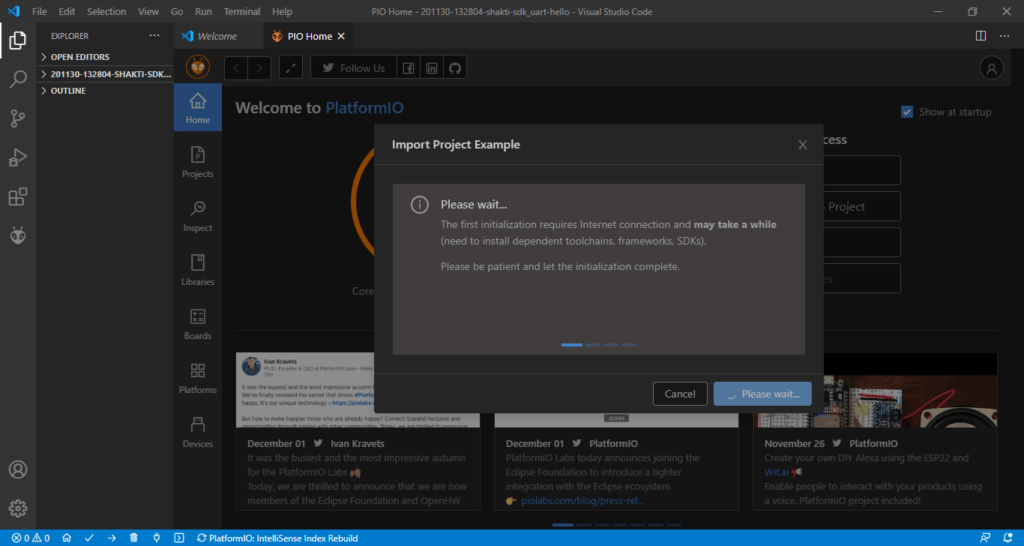The image size is (1024, 546).
Task: Open notifications bell in status bar
Action: [1008, 538]
